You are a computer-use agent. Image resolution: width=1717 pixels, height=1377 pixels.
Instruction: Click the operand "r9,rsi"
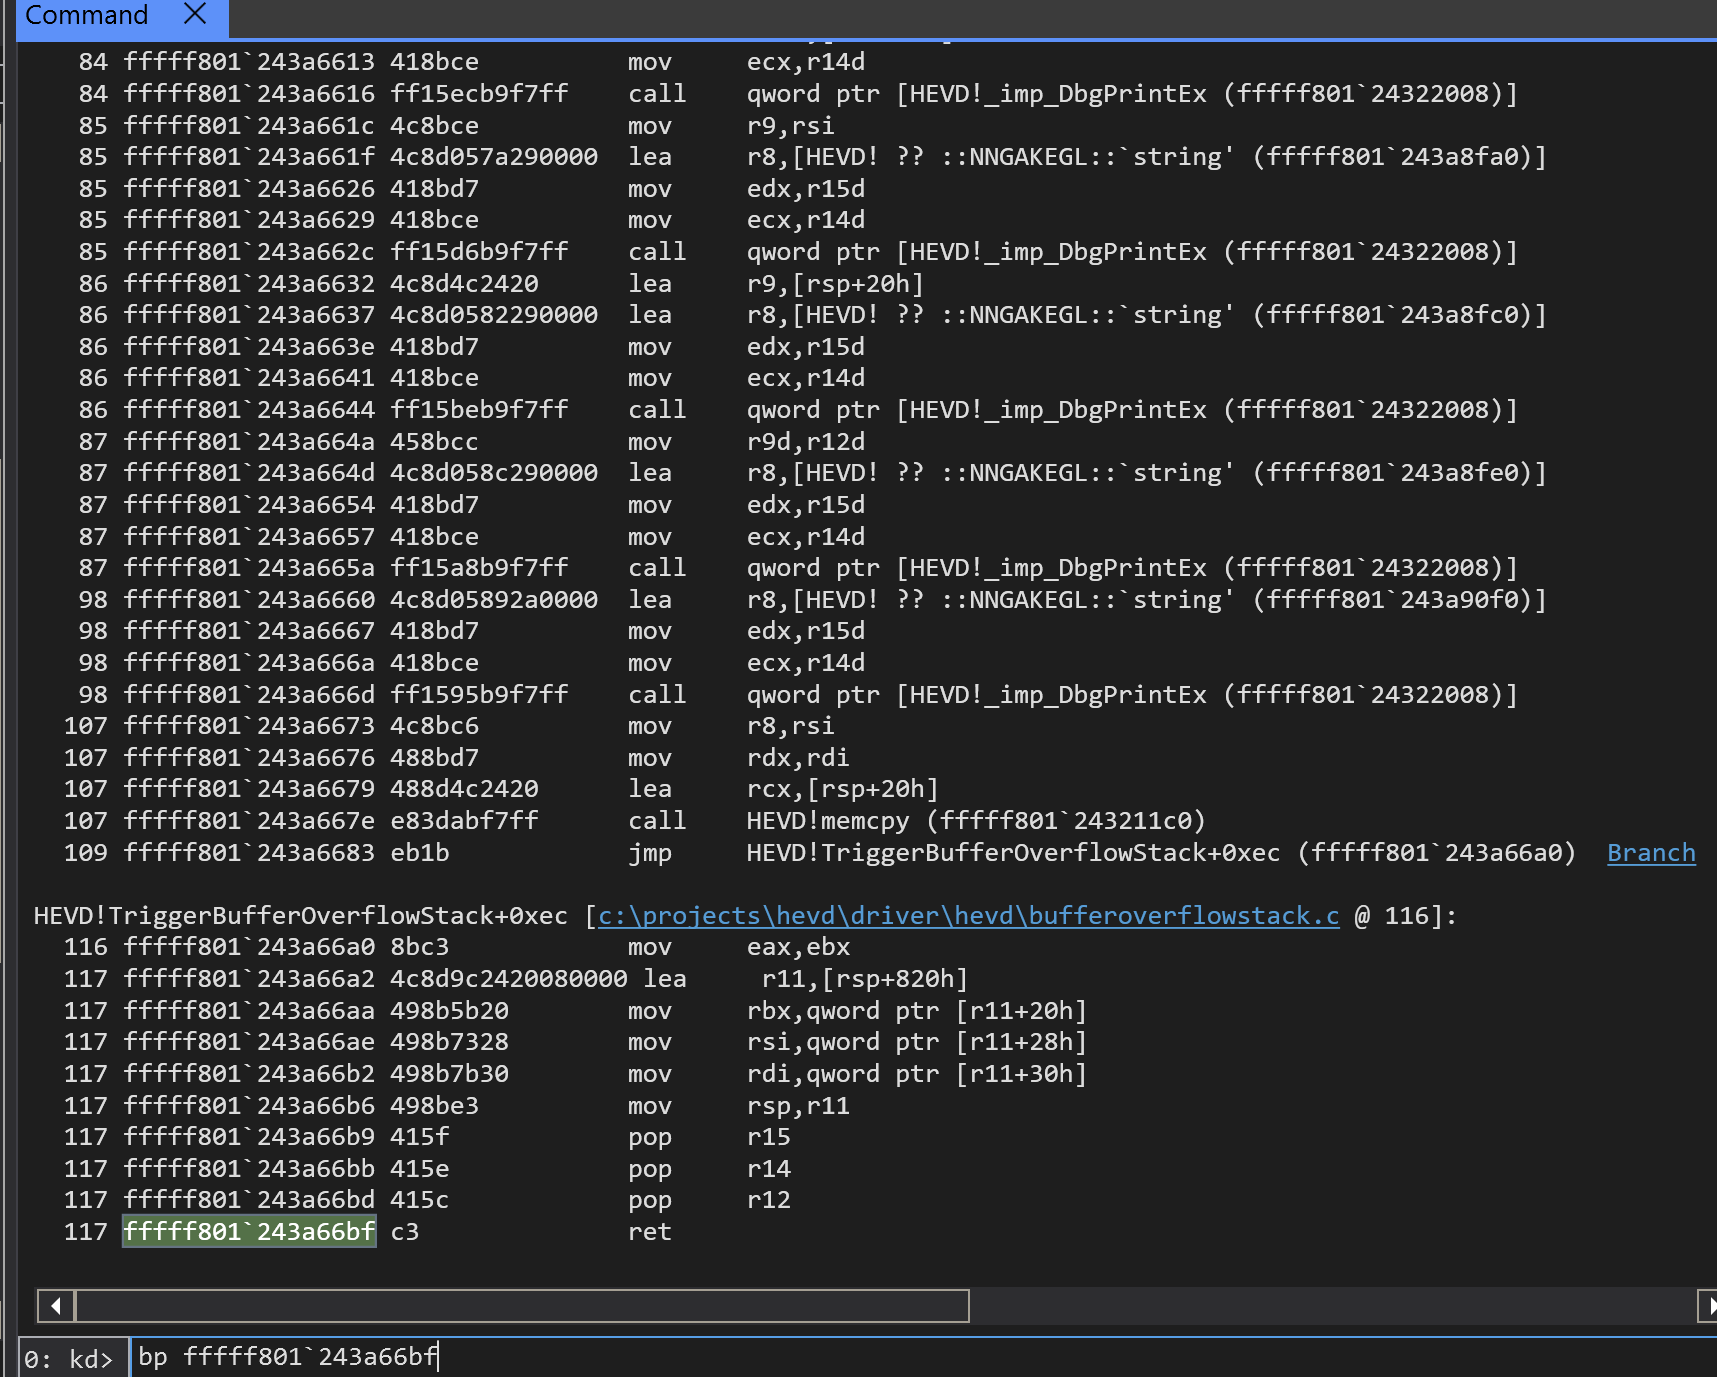click(x=790, y=126)
